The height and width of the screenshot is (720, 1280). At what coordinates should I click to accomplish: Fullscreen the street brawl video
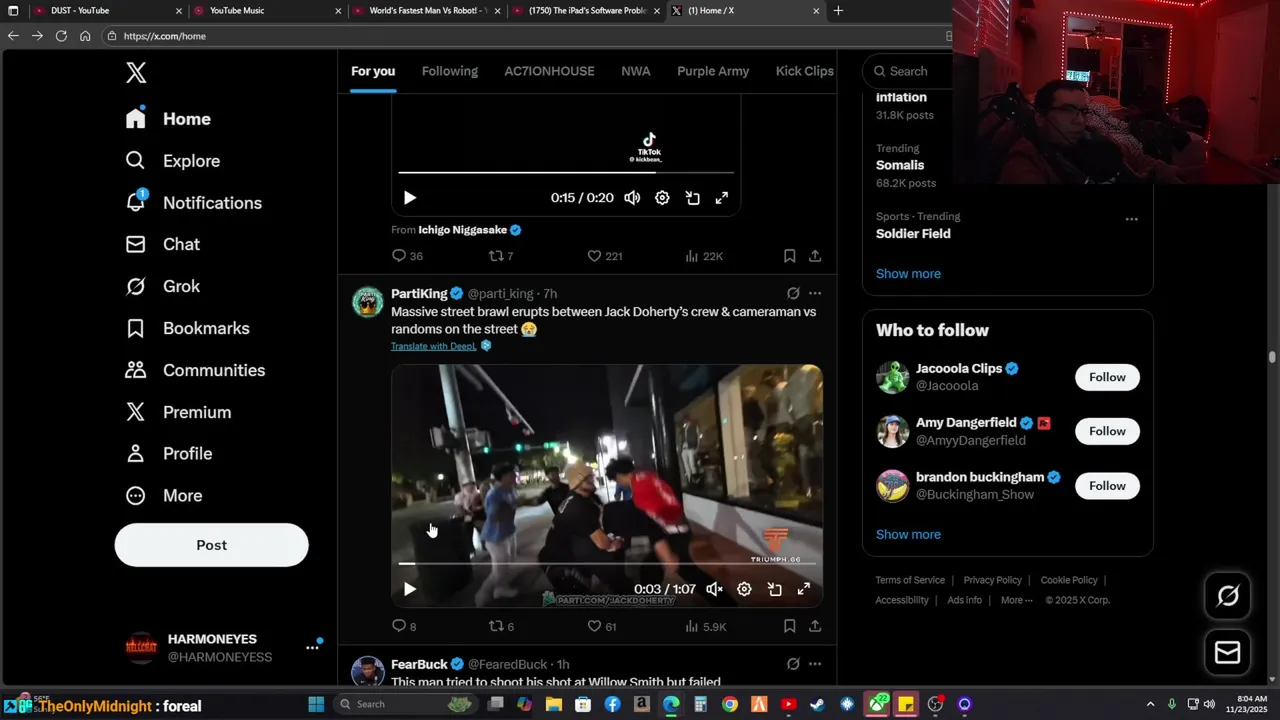[x=803, y=589]
